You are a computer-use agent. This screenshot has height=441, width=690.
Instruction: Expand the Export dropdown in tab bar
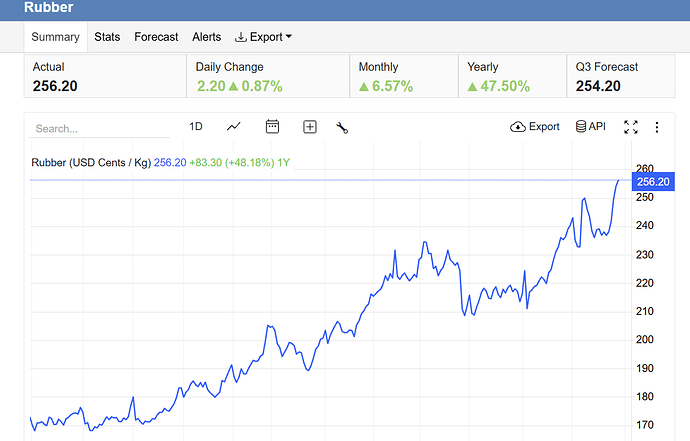tap(263, 37)
